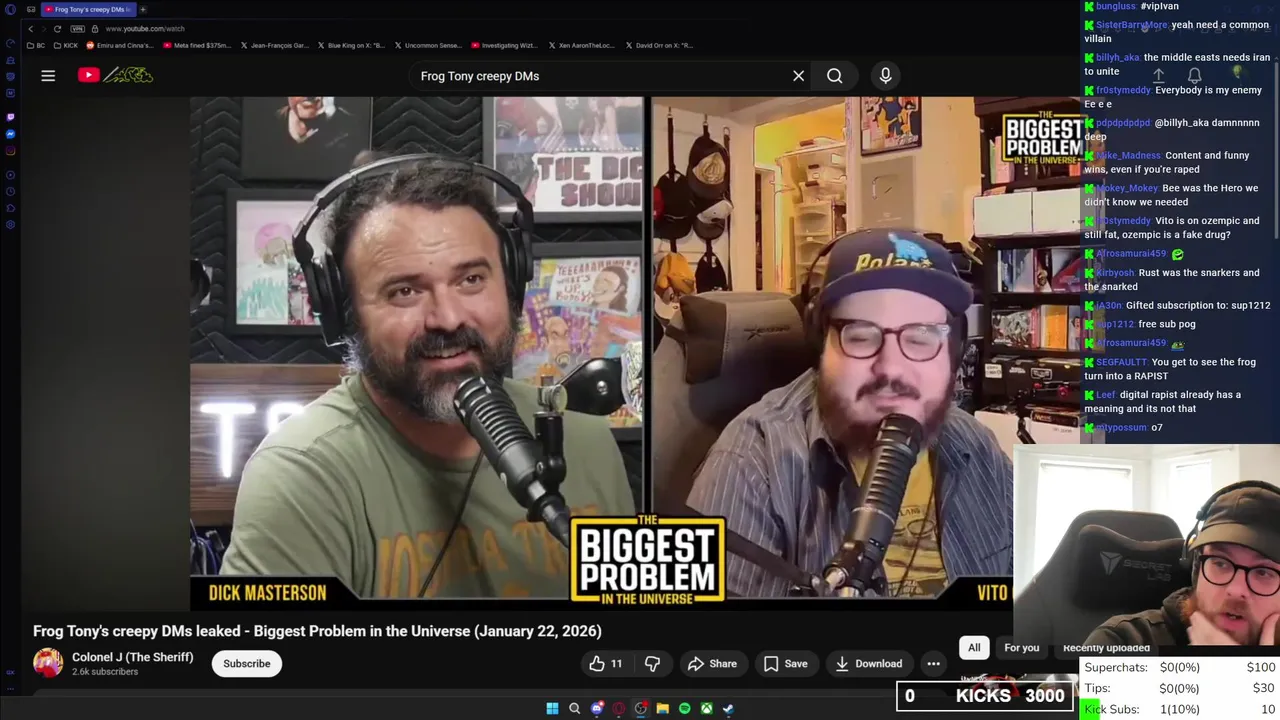Viewport: 1280px width, 720px height.
Task: Go to YouTube home via logo
Action: pos(116,75)
